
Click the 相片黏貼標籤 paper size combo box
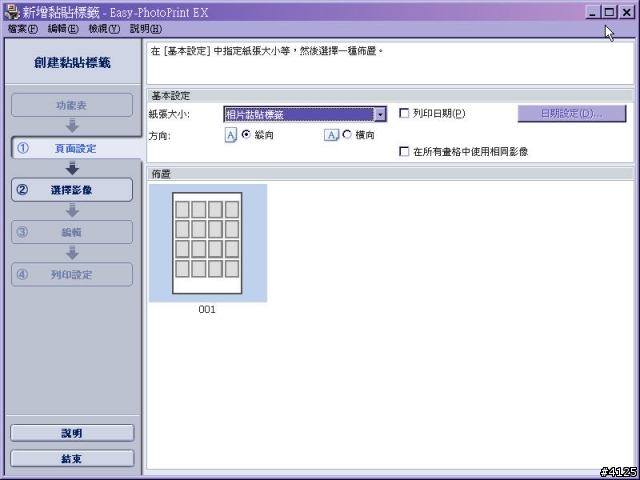click(x=305, y=115)
